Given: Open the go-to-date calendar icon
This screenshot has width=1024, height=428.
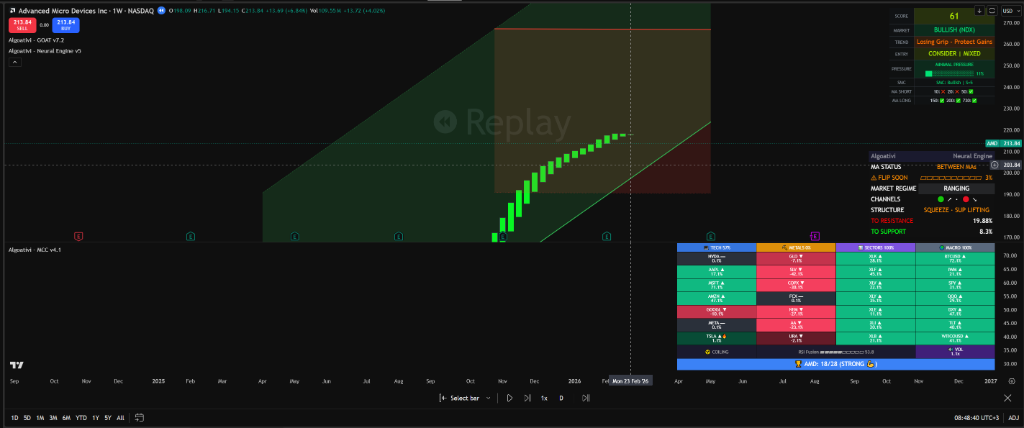Looking at the screenshot, I should click(x=139, y=418).
